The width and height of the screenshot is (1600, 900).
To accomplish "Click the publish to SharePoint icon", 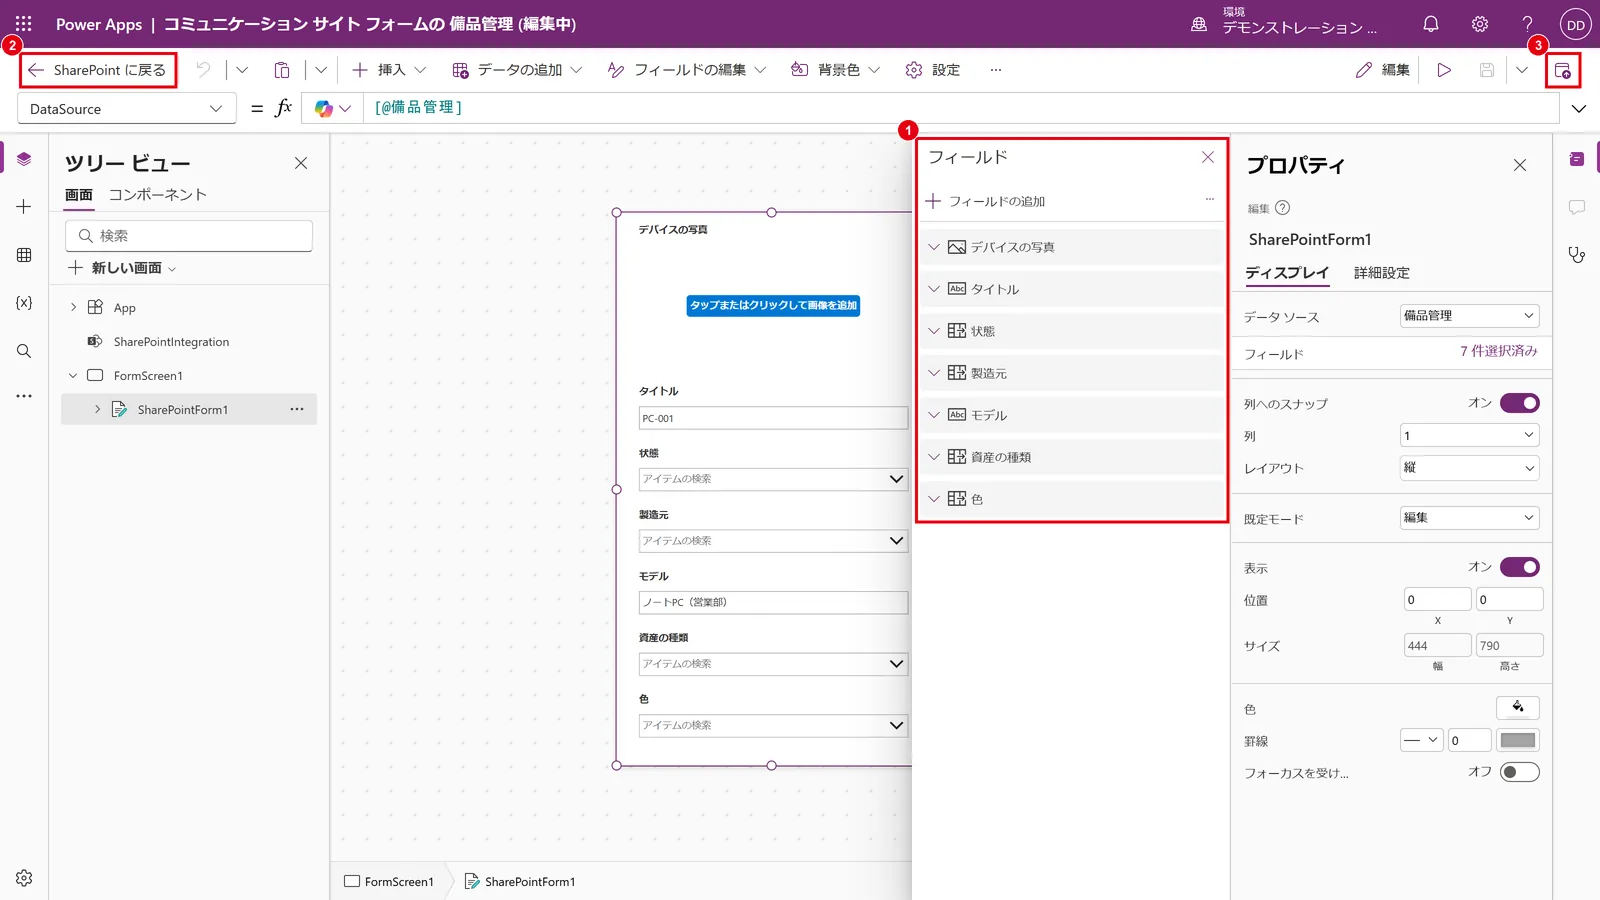I will pos(1563,70).
